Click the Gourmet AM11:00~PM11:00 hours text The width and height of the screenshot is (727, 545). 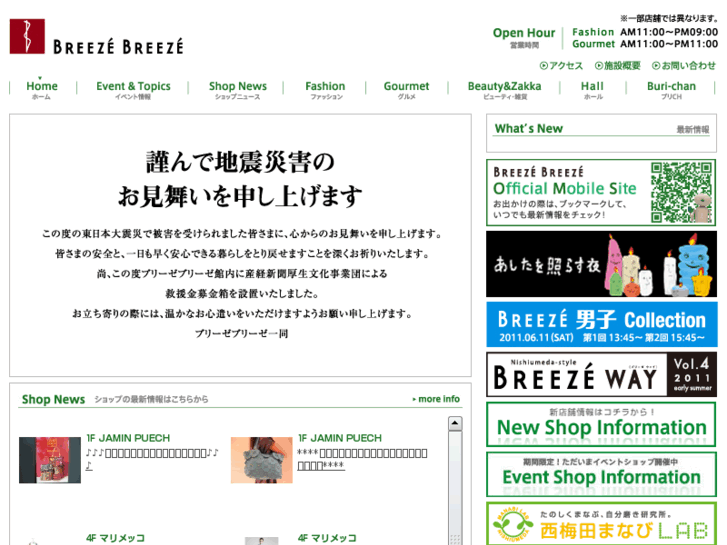[645, 44]
